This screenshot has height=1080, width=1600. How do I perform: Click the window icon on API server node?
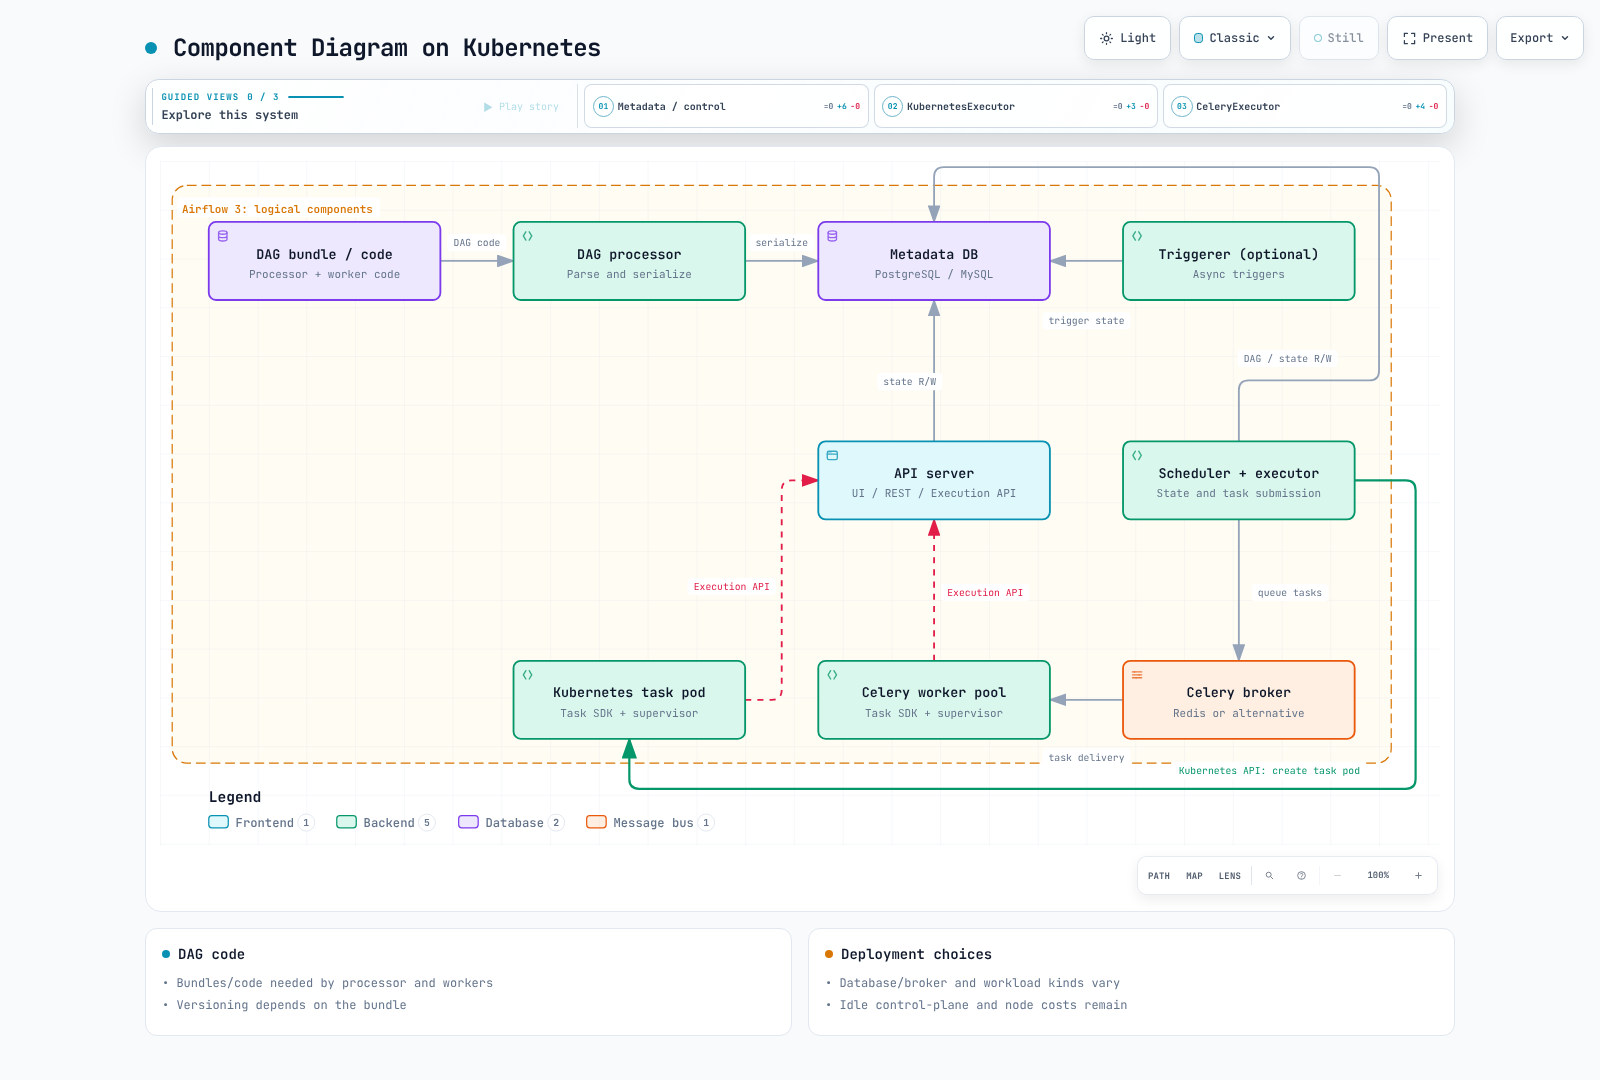point(832,455)
